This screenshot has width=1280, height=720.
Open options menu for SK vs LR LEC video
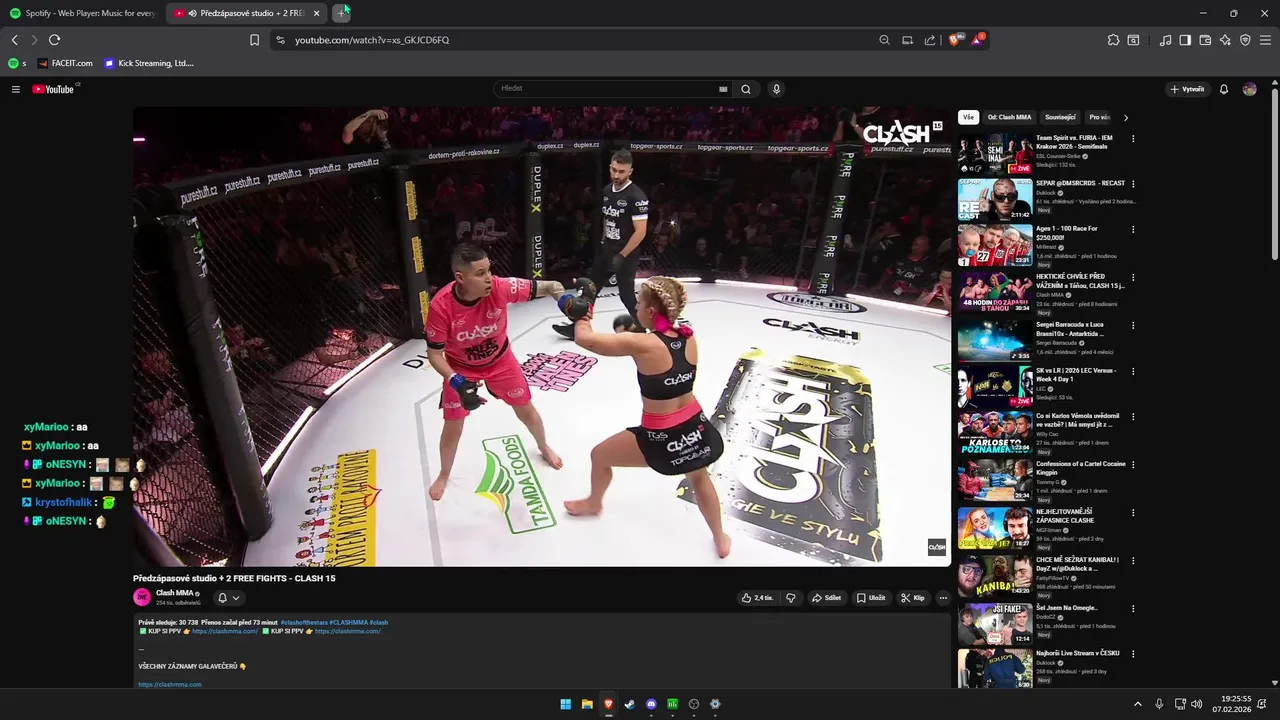coord(1133,372)
